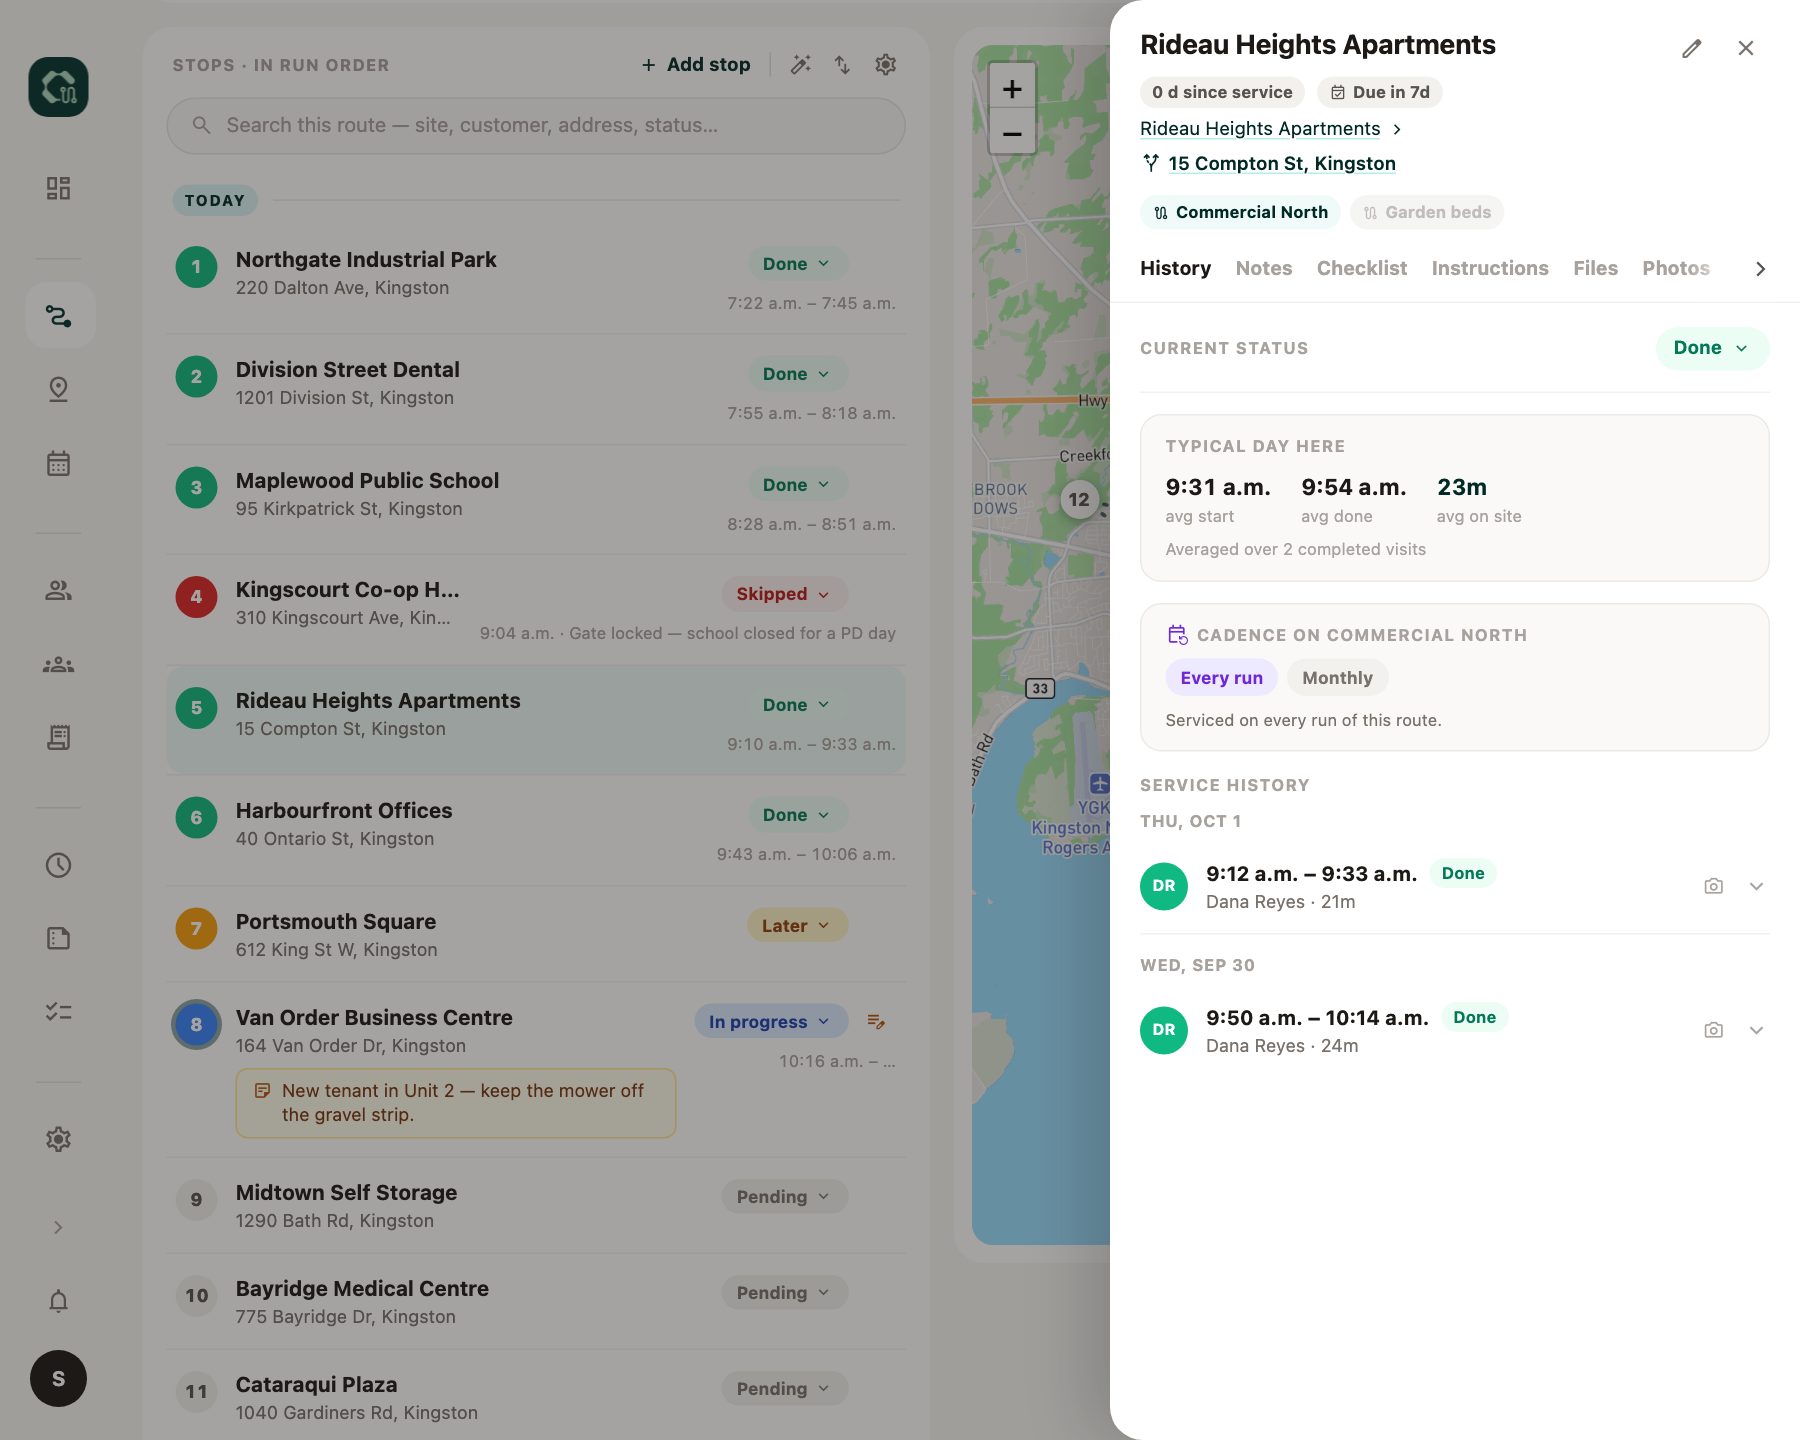Image resolution: width=1800 pixels, height=1440 pixels.
Task: Open the routes icon in the sidebar
Action: [59, 316]
